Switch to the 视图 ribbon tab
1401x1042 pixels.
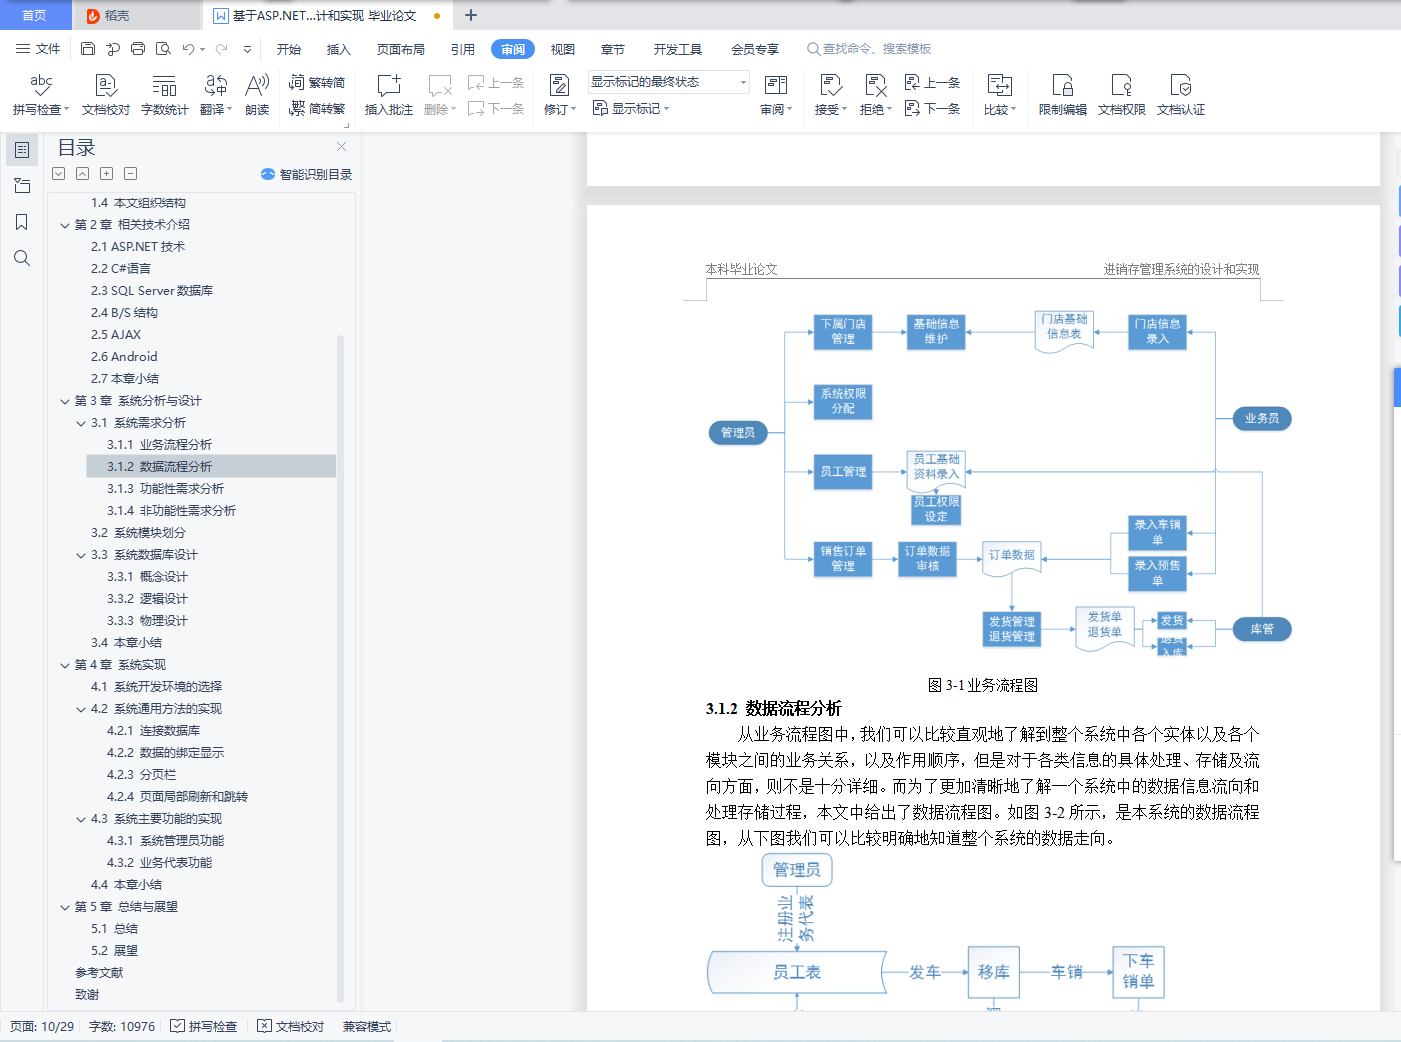pyautogui.click(x=563, y=49)
